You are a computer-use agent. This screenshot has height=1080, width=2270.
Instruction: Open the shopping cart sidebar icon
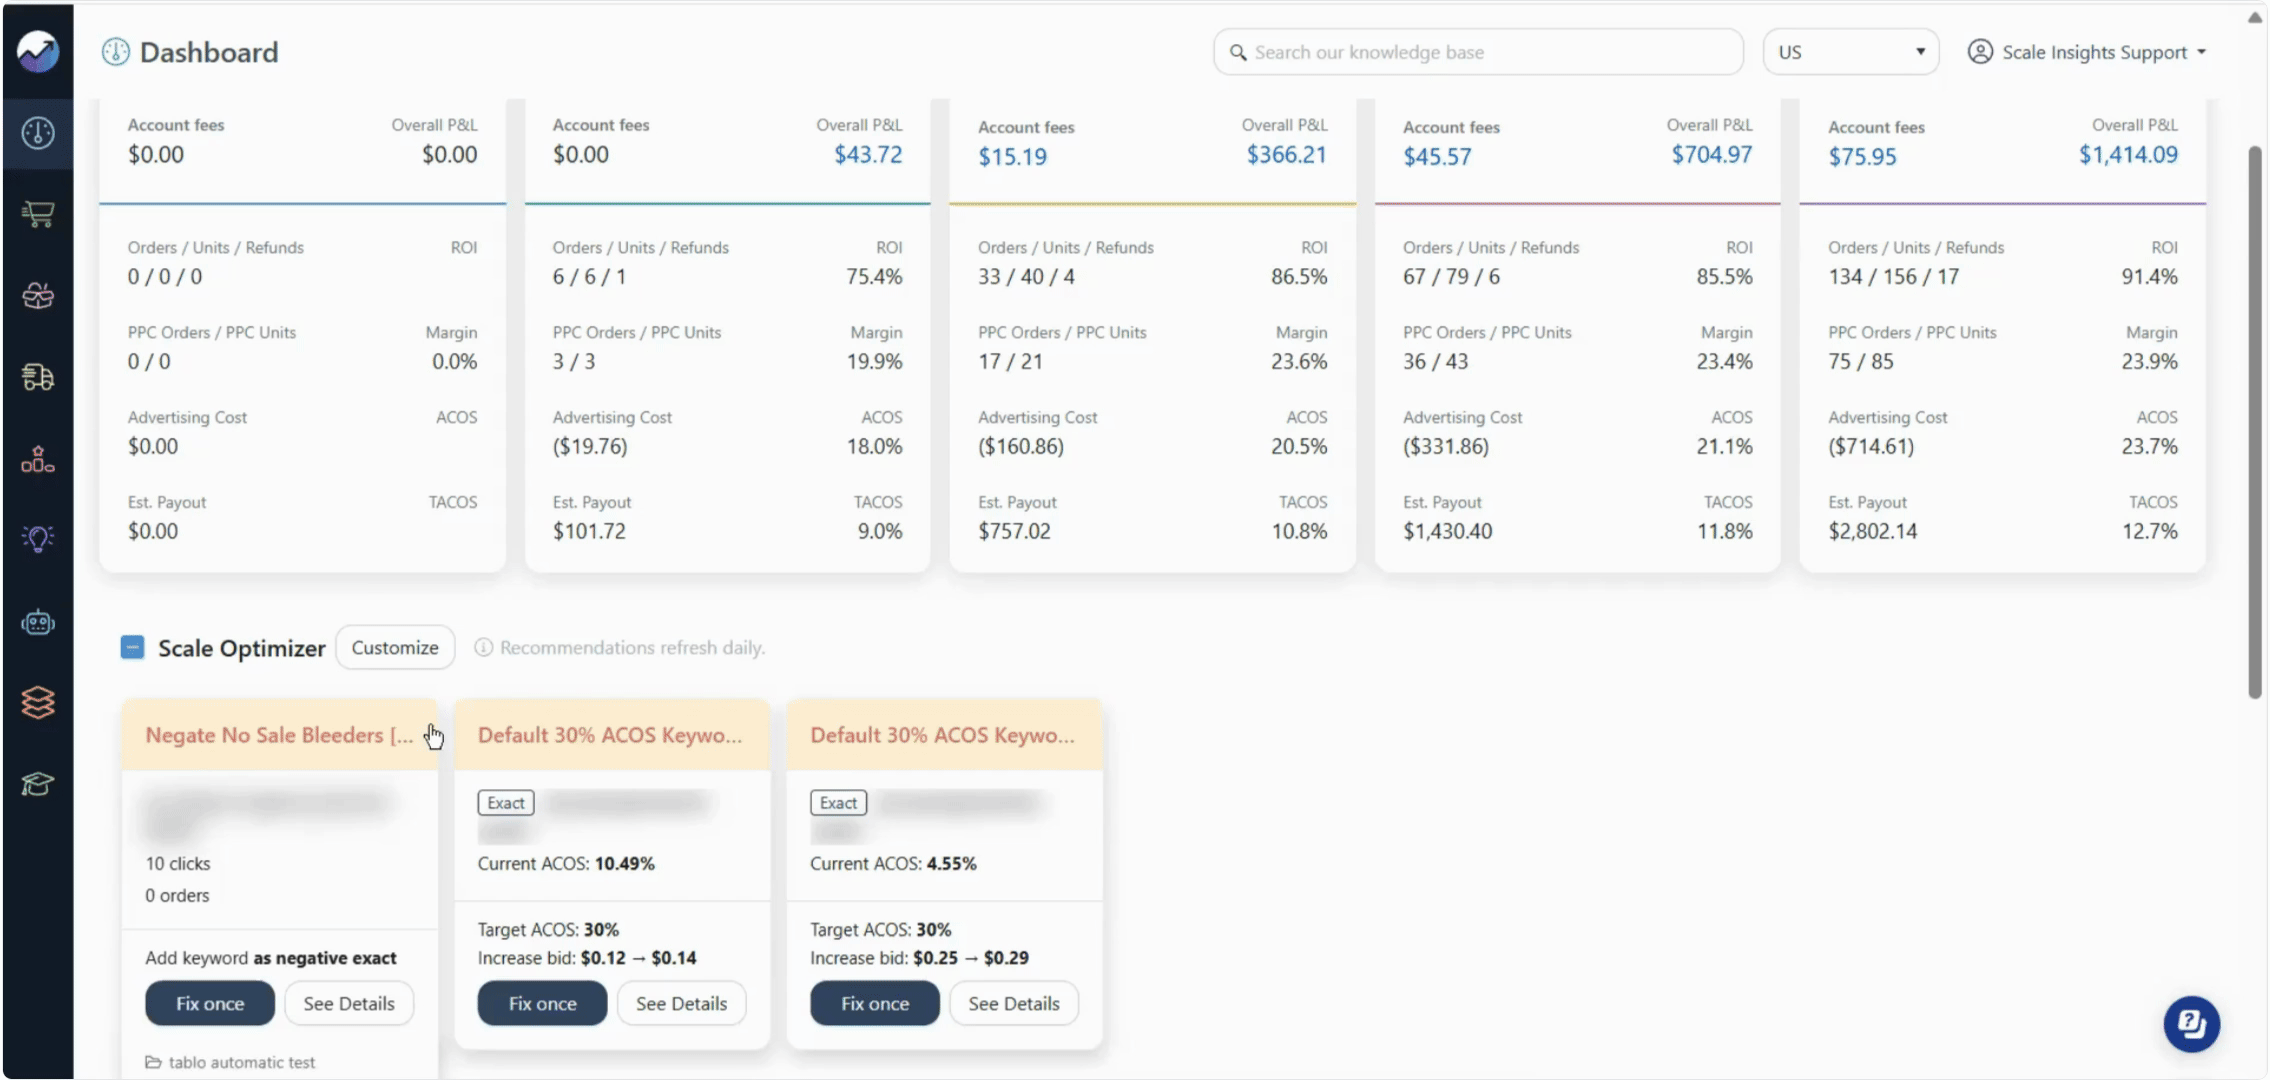[38, 214]
